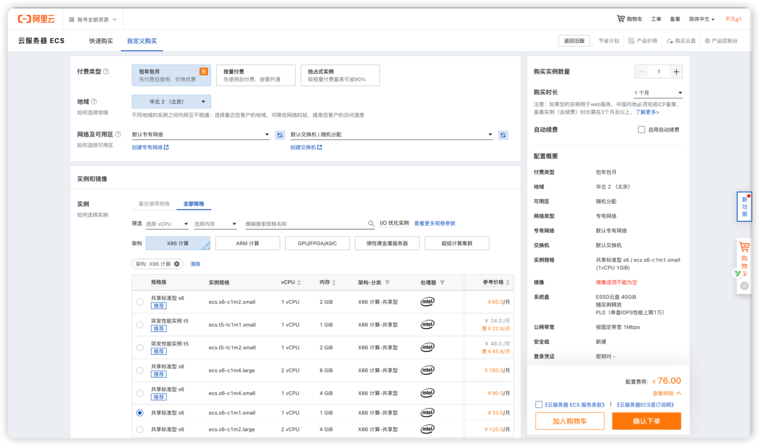760x446 pixels.
Task: Open 简体中文 language dropdown
Action: pos(702,19)
